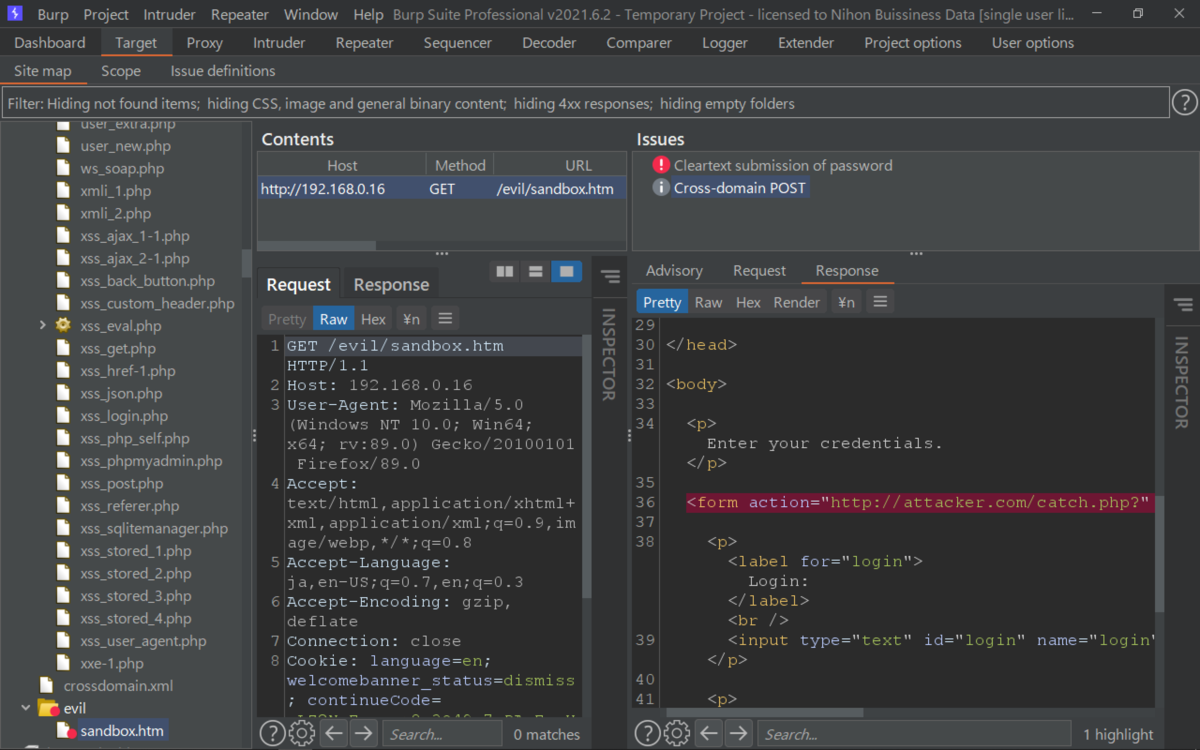Open help for the request search bar
Image resolution: width=1200 pixels, height=750 pixels.
(272, 733)
